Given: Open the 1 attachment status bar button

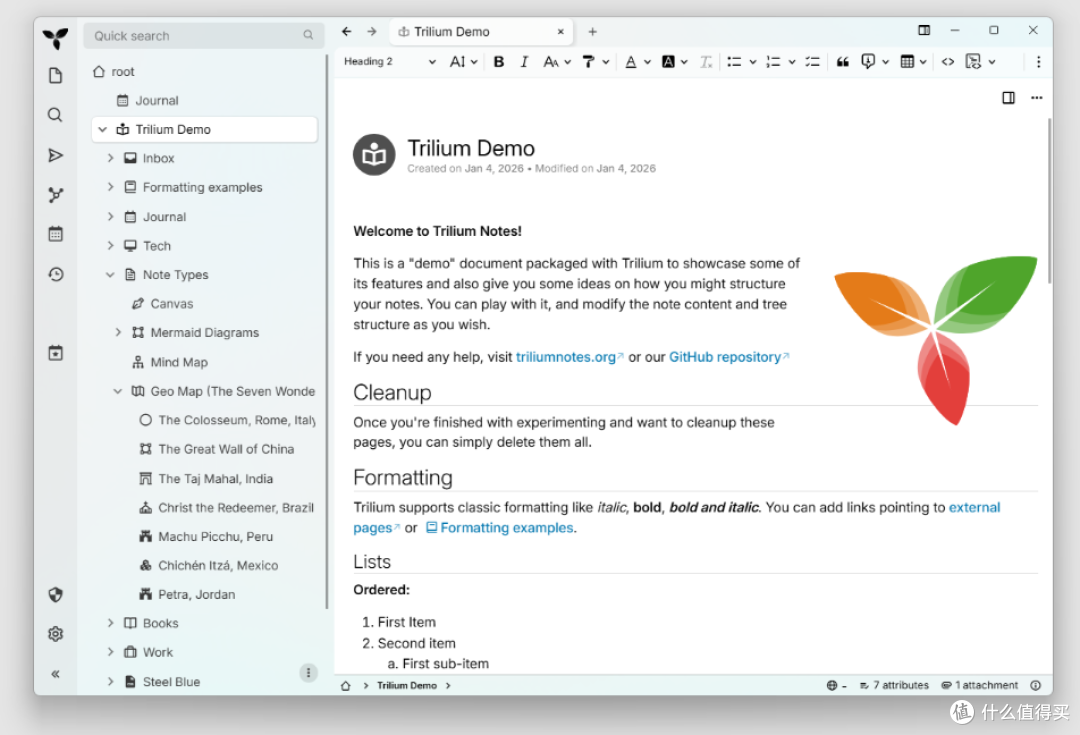Looking at the screenshot, I should pos(979,685).
